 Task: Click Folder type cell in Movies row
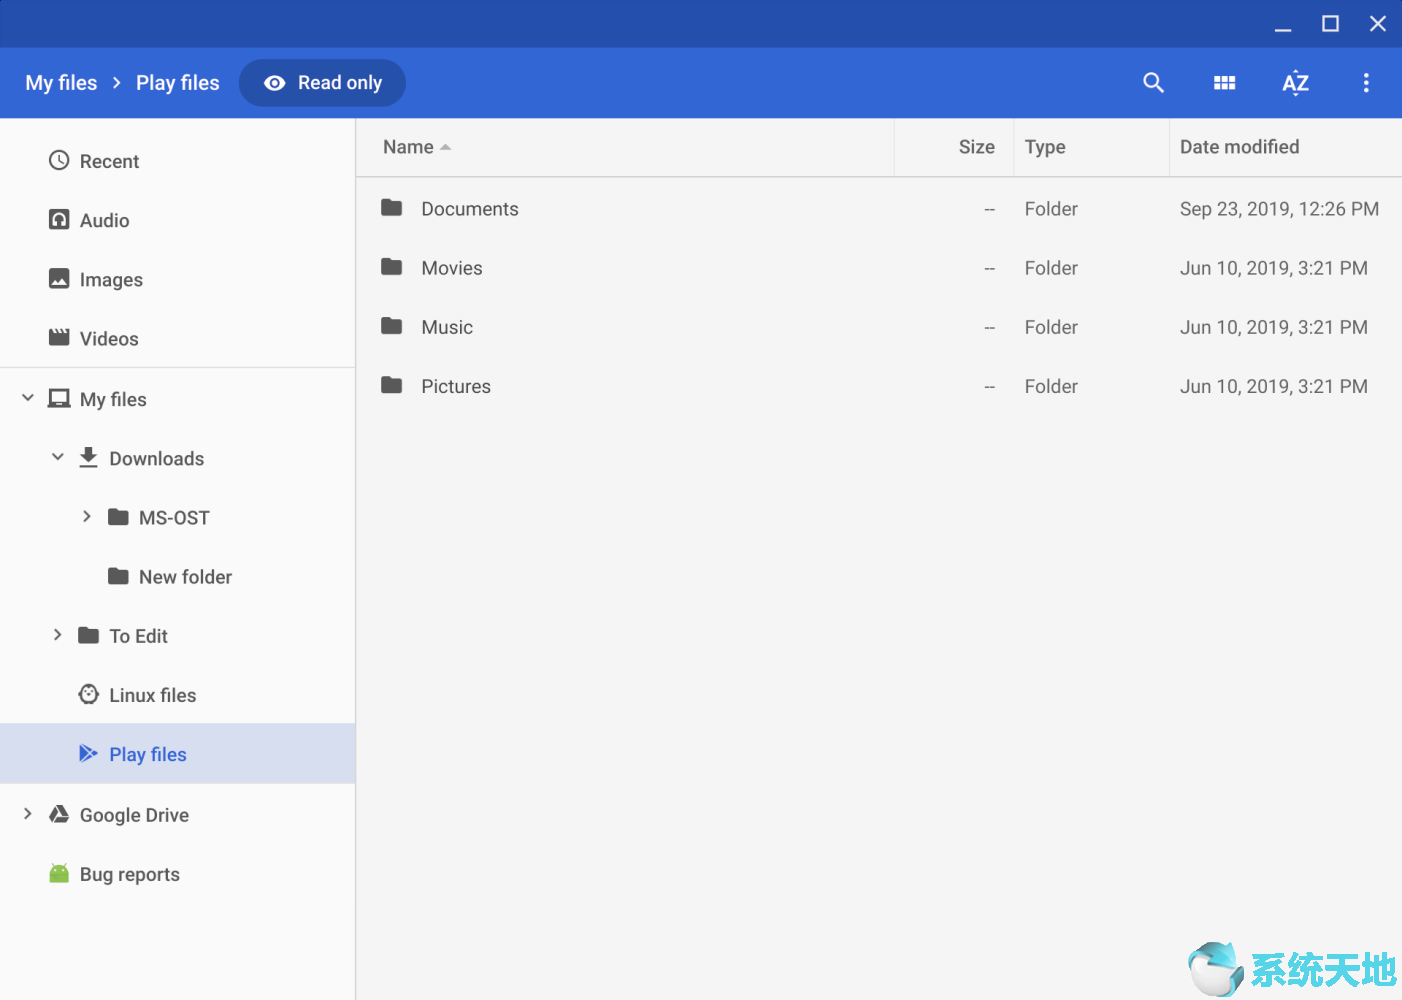click(1051, 268)
